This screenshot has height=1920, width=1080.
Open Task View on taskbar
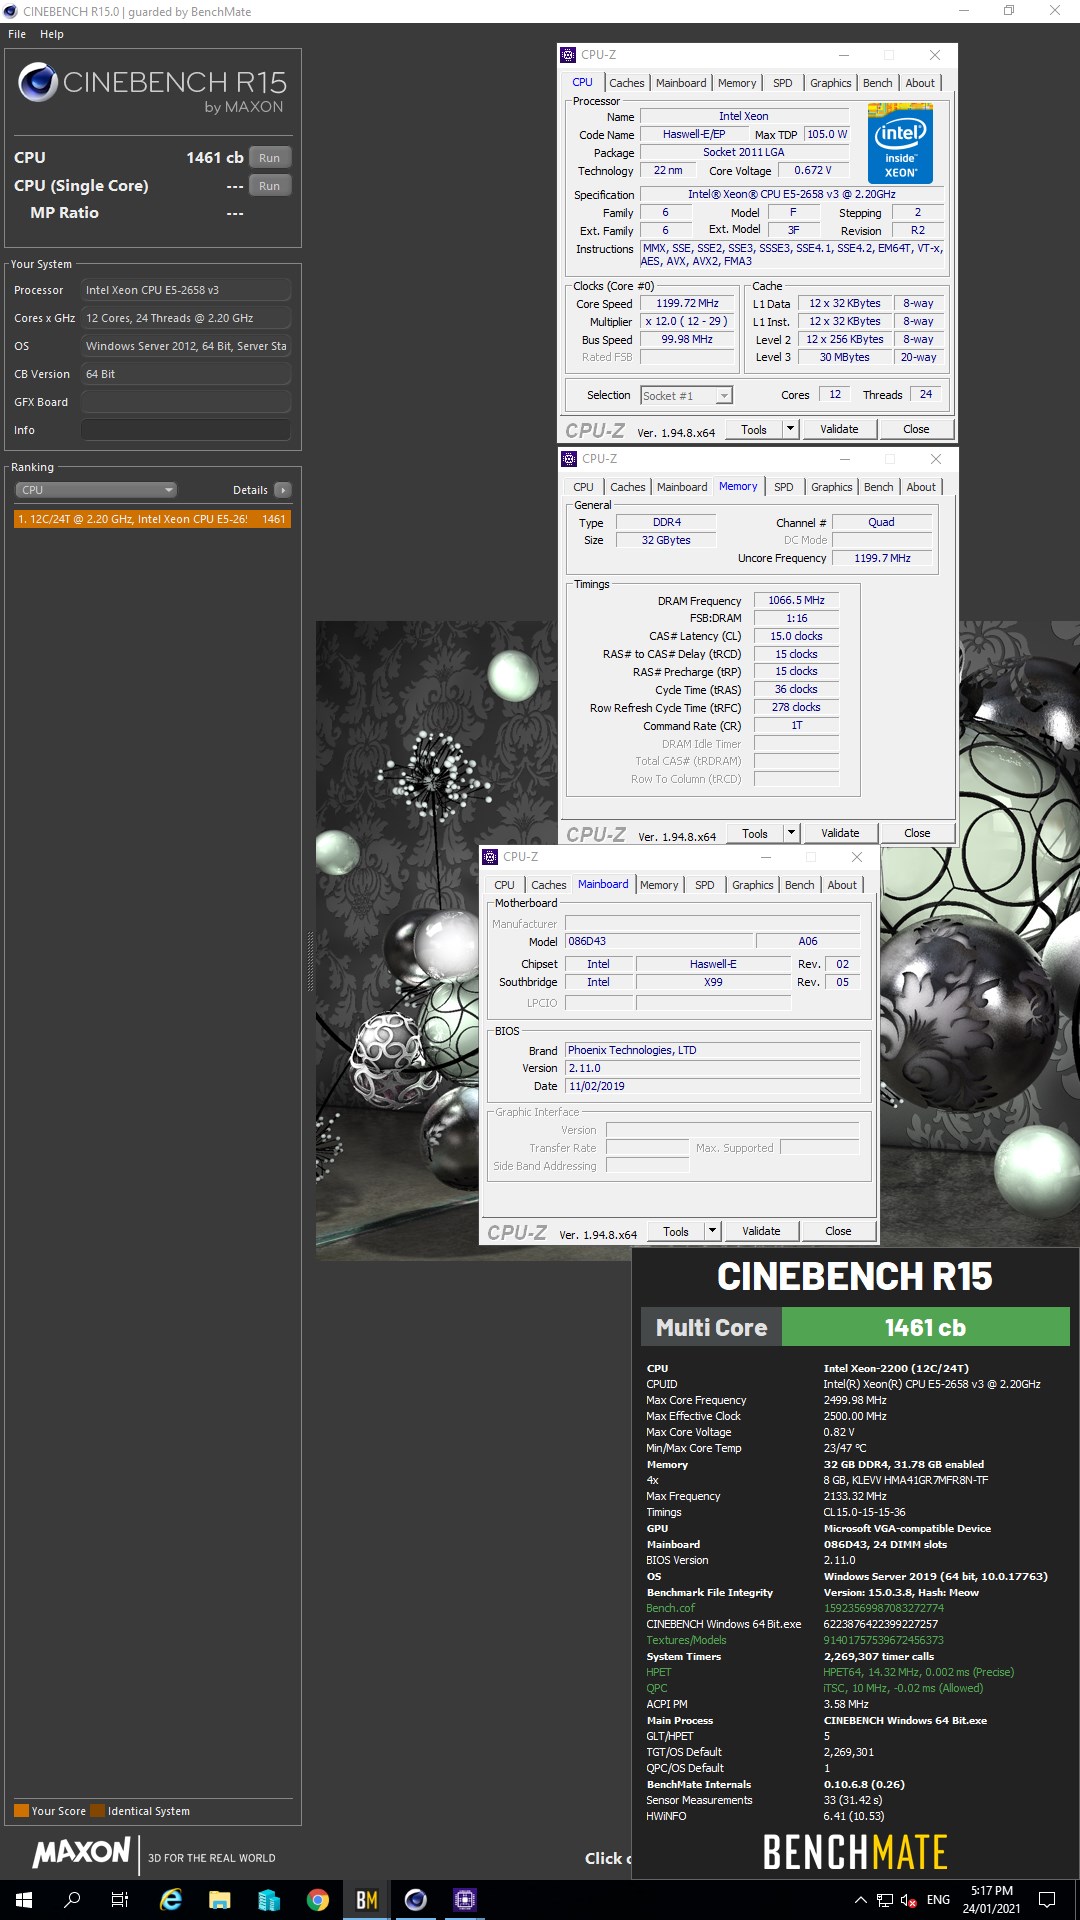point(120,1900)
